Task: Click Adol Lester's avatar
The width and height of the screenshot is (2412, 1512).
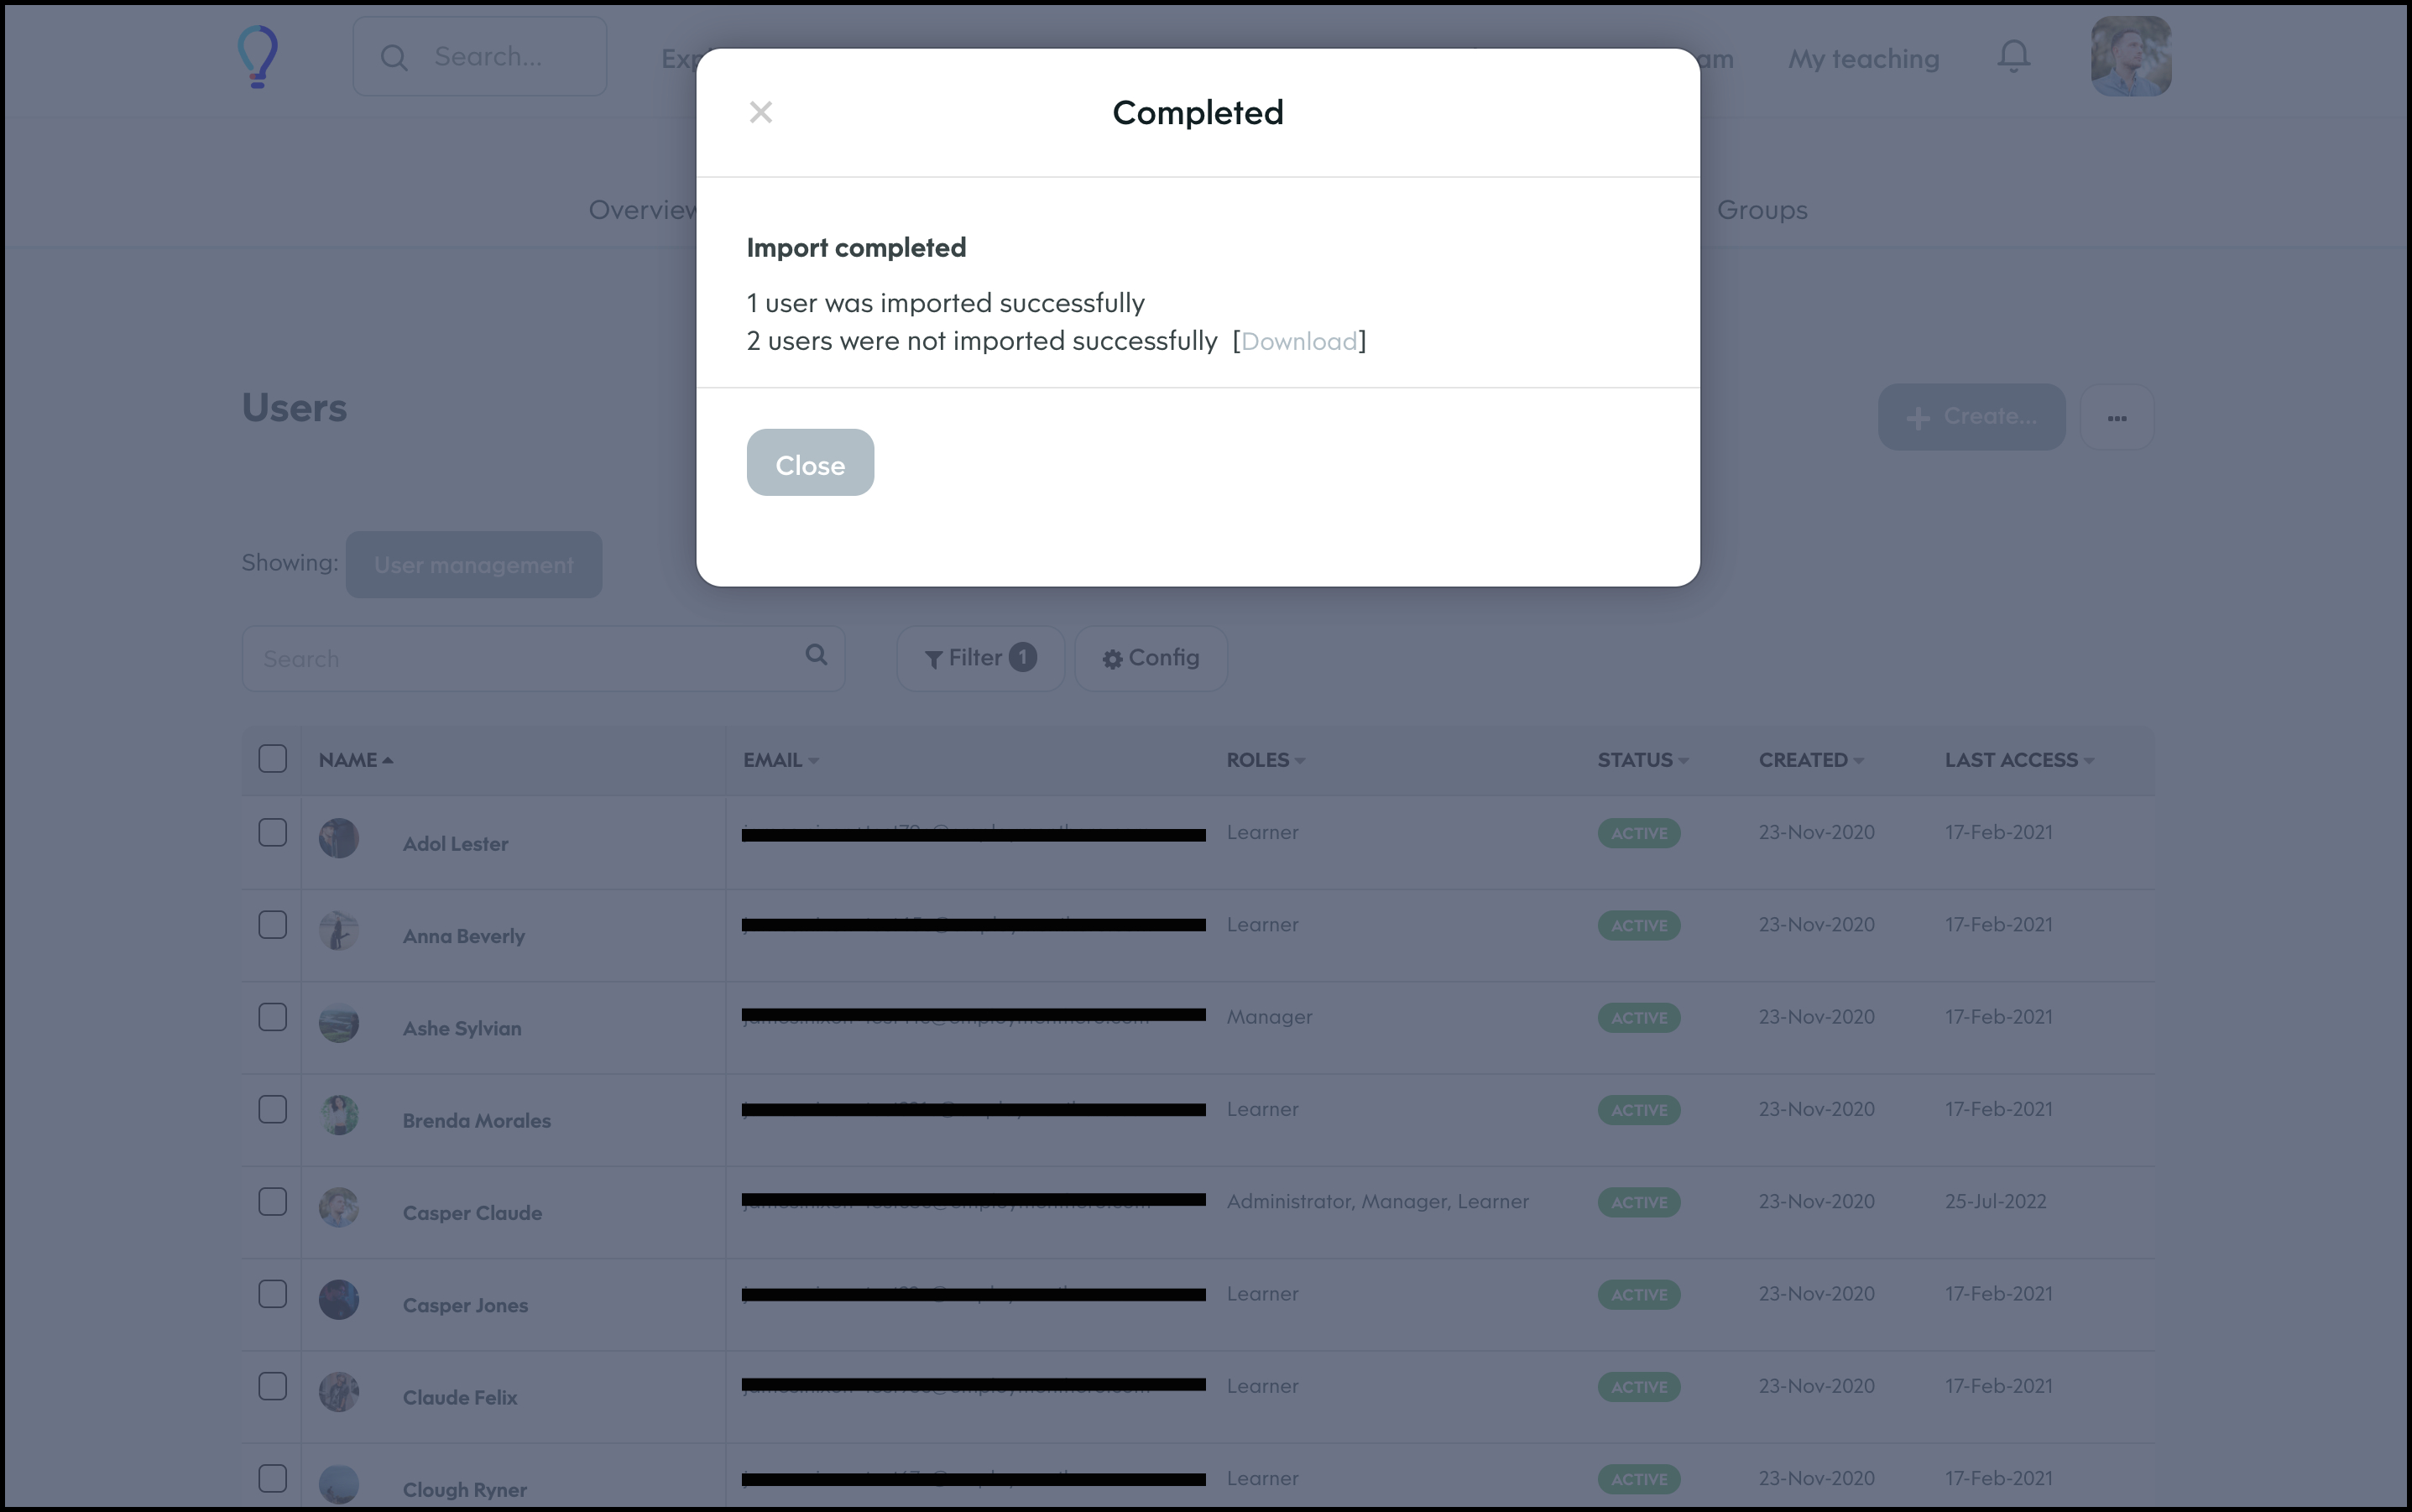Action: click(x=339, y=838)
